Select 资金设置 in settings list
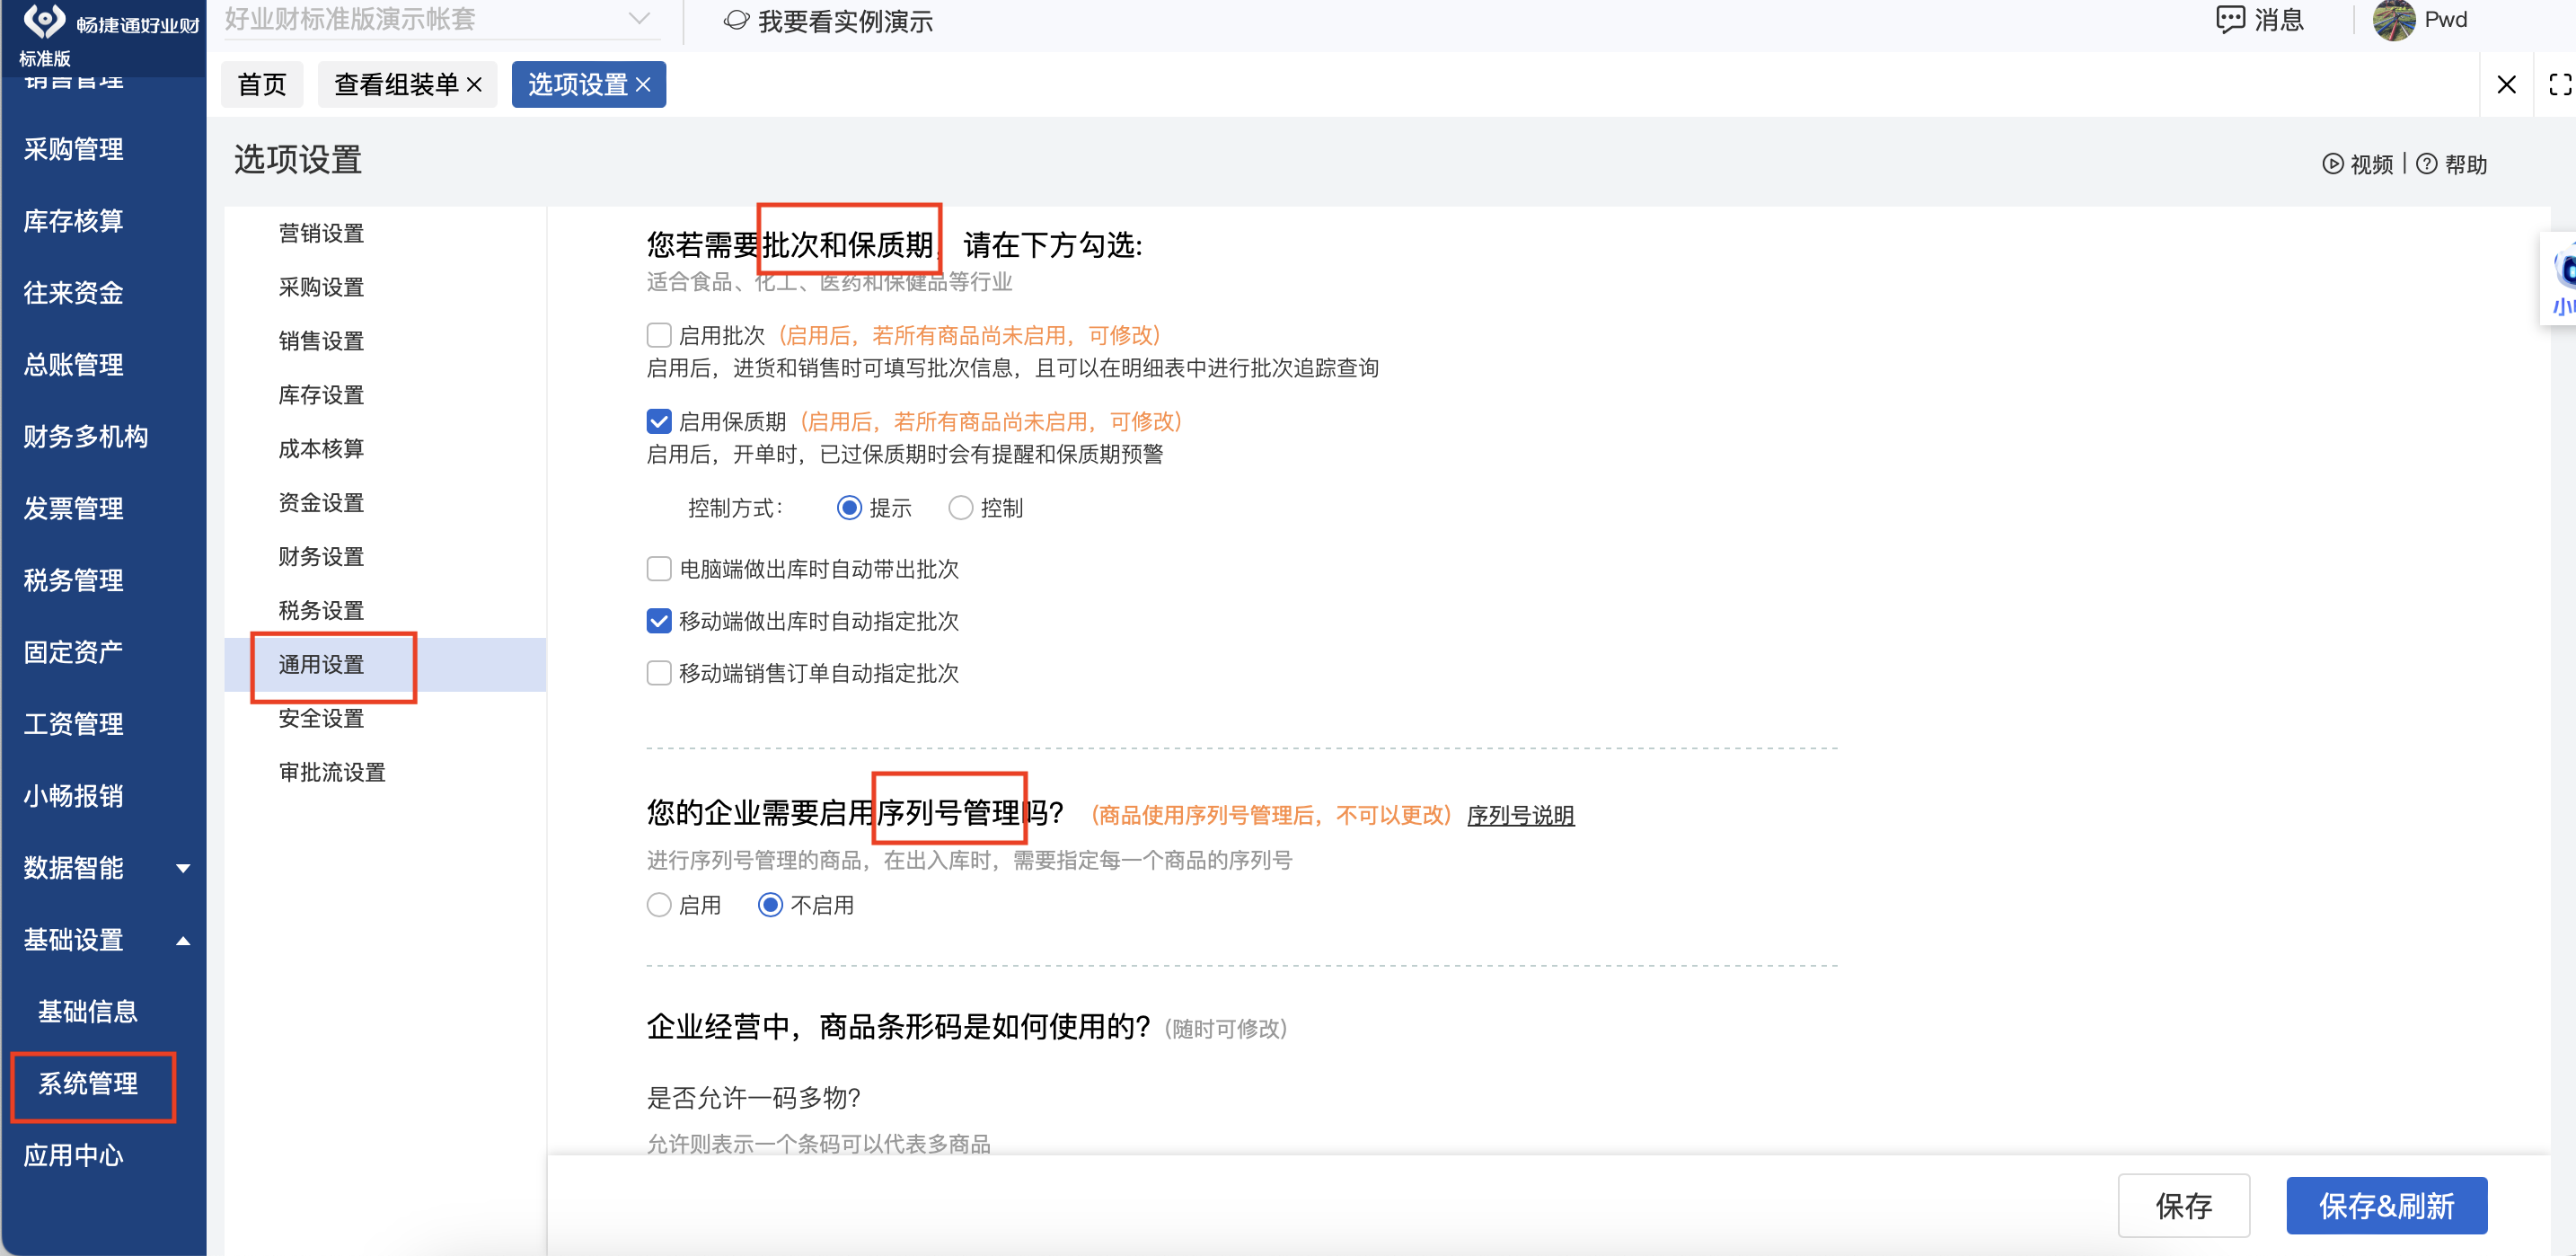Image resolution: width=2576 pixels, height=1256 pixels. (321, 503)
